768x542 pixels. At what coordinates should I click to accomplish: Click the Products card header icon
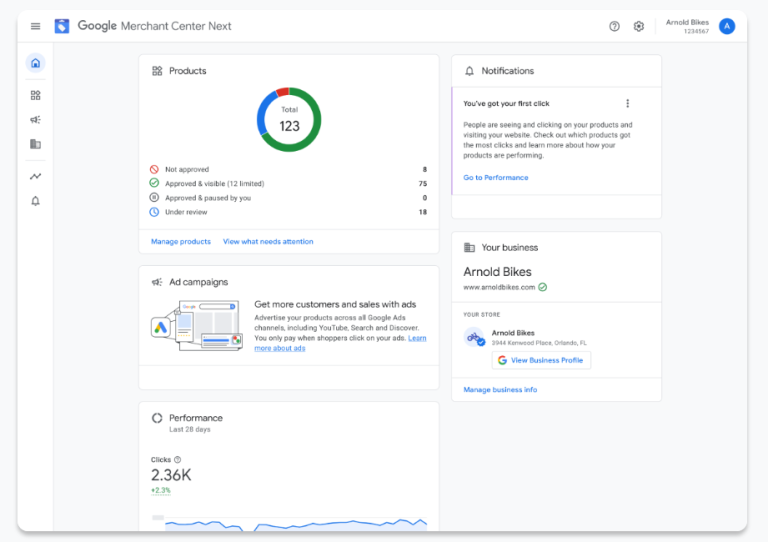click(x=157, y=71)
